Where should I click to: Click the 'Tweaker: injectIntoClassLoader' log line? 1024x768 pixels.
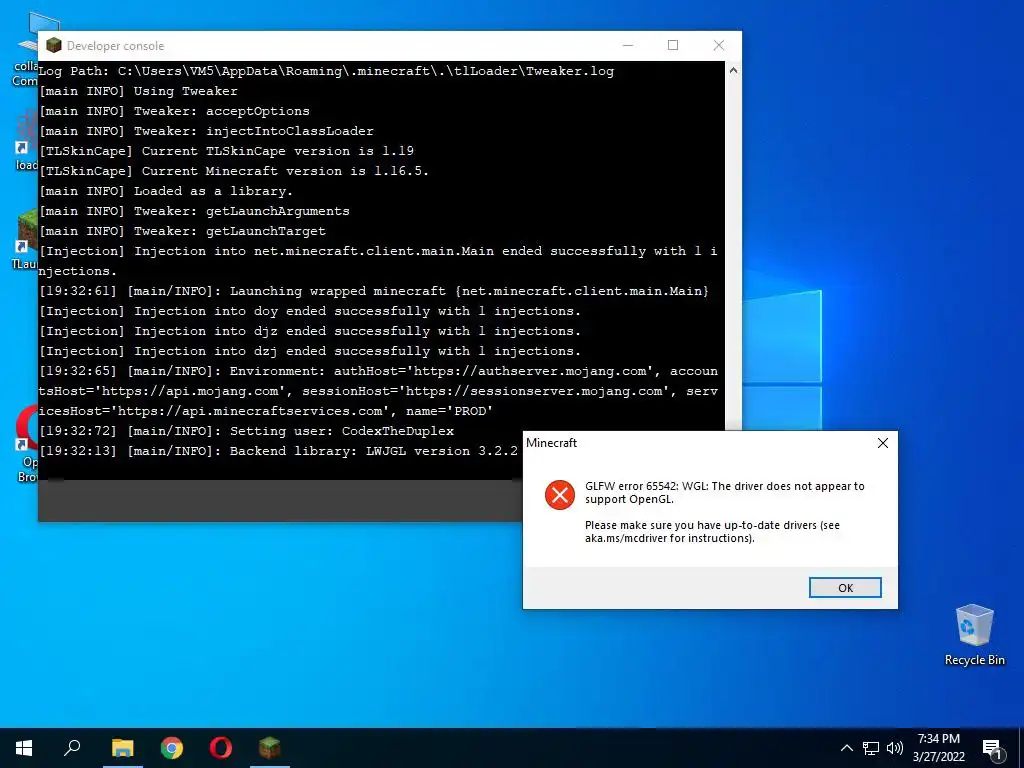[206, 131]
